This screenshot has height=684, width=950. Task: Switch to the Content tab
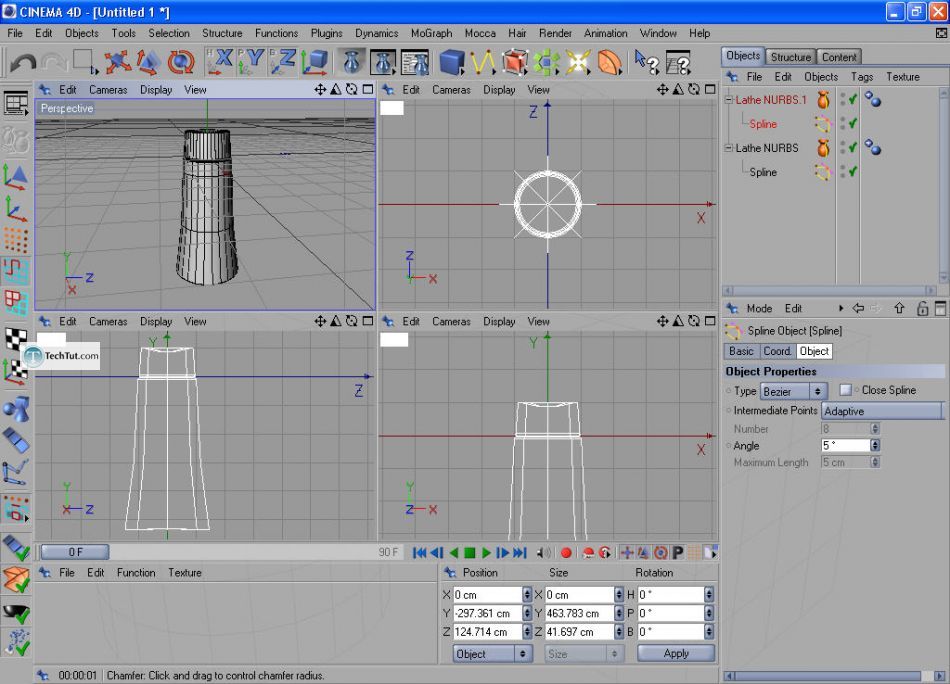(x=839, y=57)
